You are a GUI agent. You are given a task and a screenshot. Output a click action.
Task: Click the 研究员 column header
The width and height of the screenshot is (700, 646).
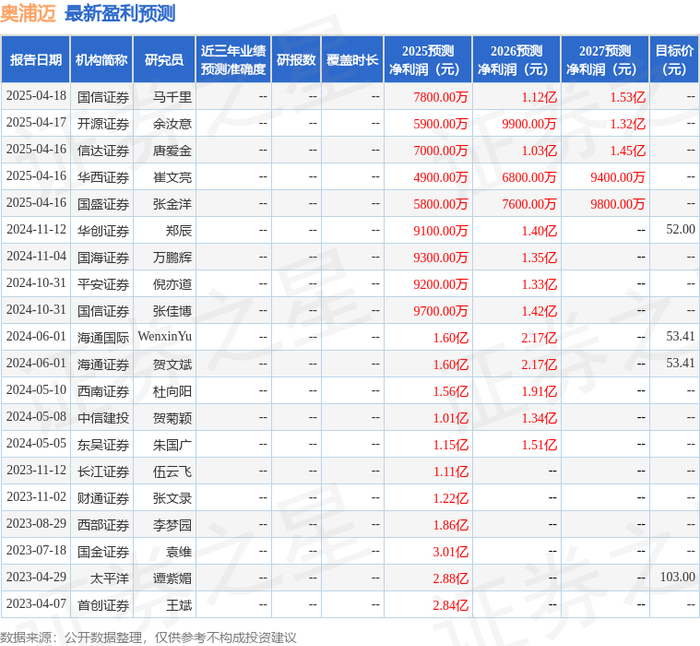pyautogui.click(x=164, y=59)
